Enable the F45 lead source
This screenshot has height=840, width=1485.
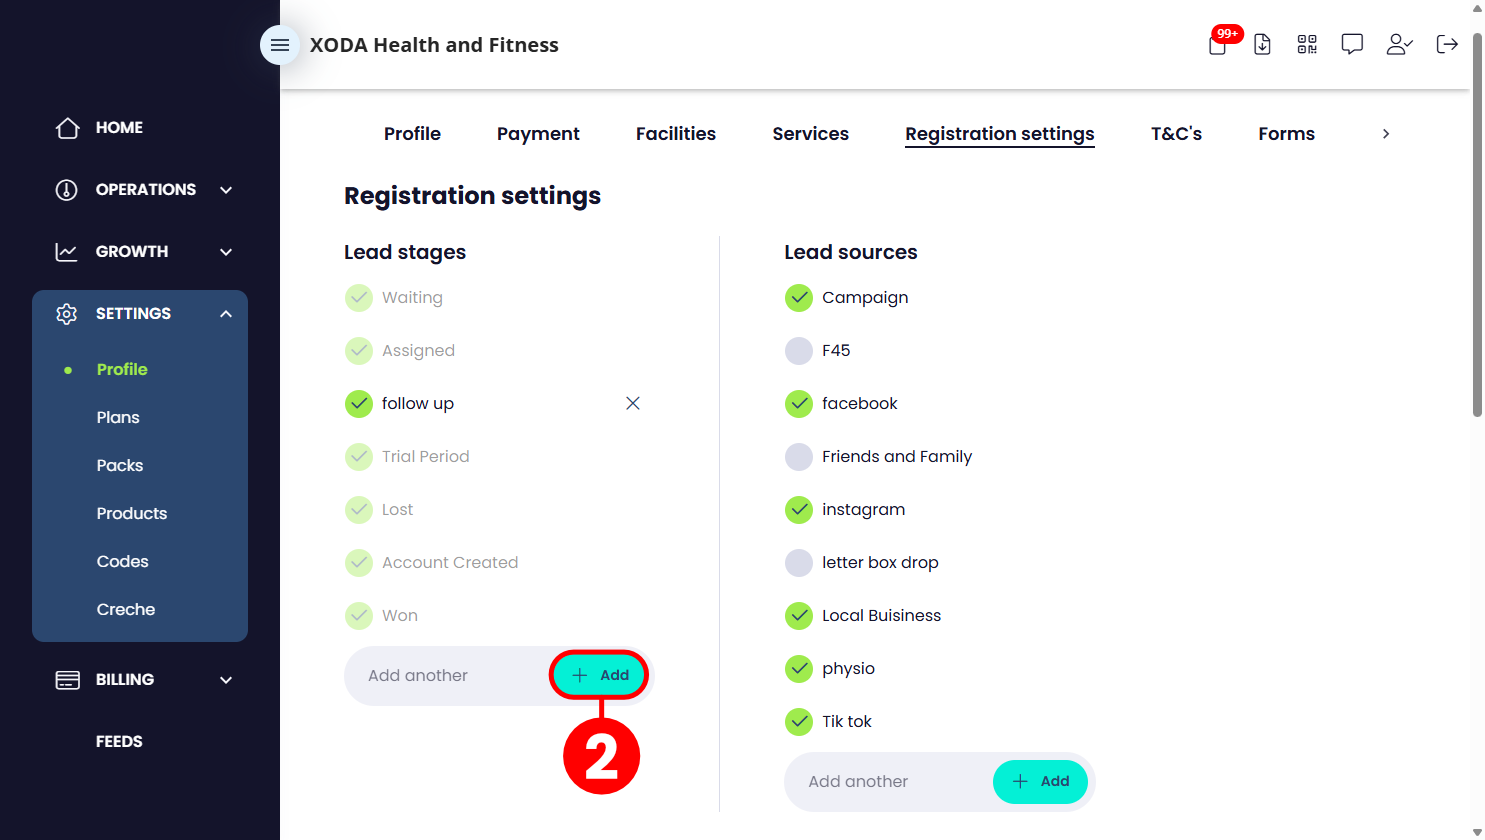[x=799, y=350]
